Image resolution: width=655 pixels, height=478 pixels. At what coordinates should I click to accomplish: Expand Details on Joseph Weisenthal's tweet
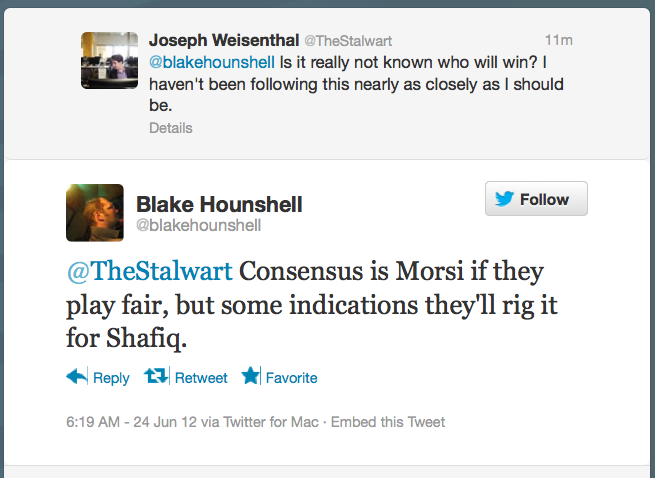point(171,128)
